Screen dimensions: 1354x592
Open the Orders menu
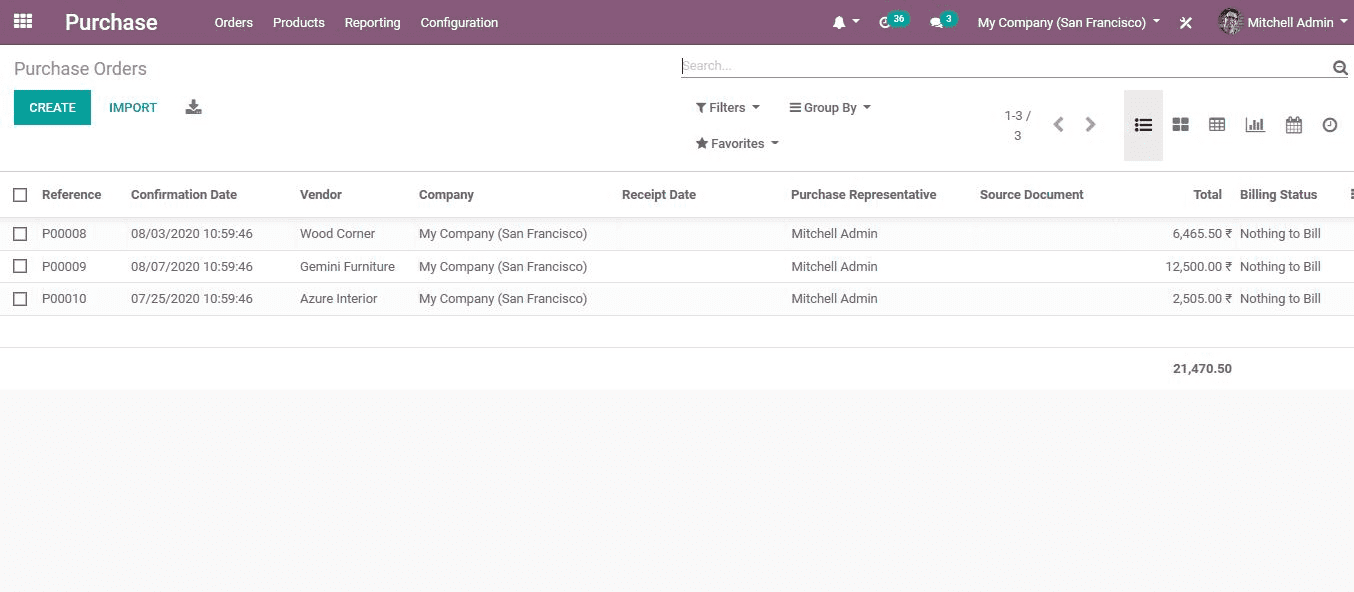[233, 22]
